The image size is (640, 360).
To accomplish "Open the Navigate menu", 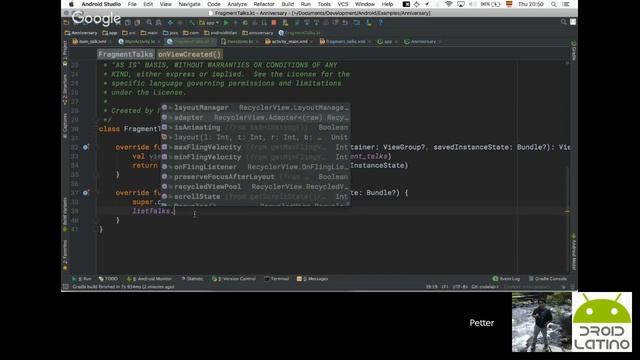I will (x=189, y=4).
